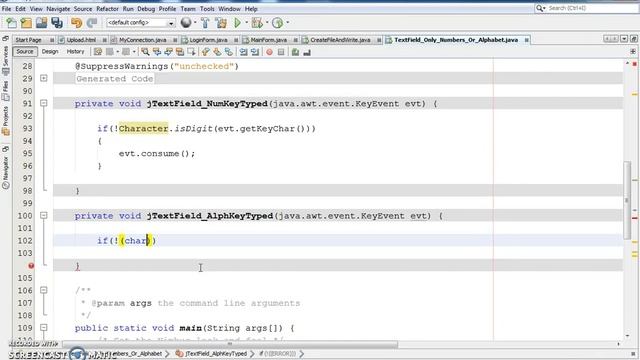
Task: Click the Stop Macro Recording icon
Action: point(281,52)
